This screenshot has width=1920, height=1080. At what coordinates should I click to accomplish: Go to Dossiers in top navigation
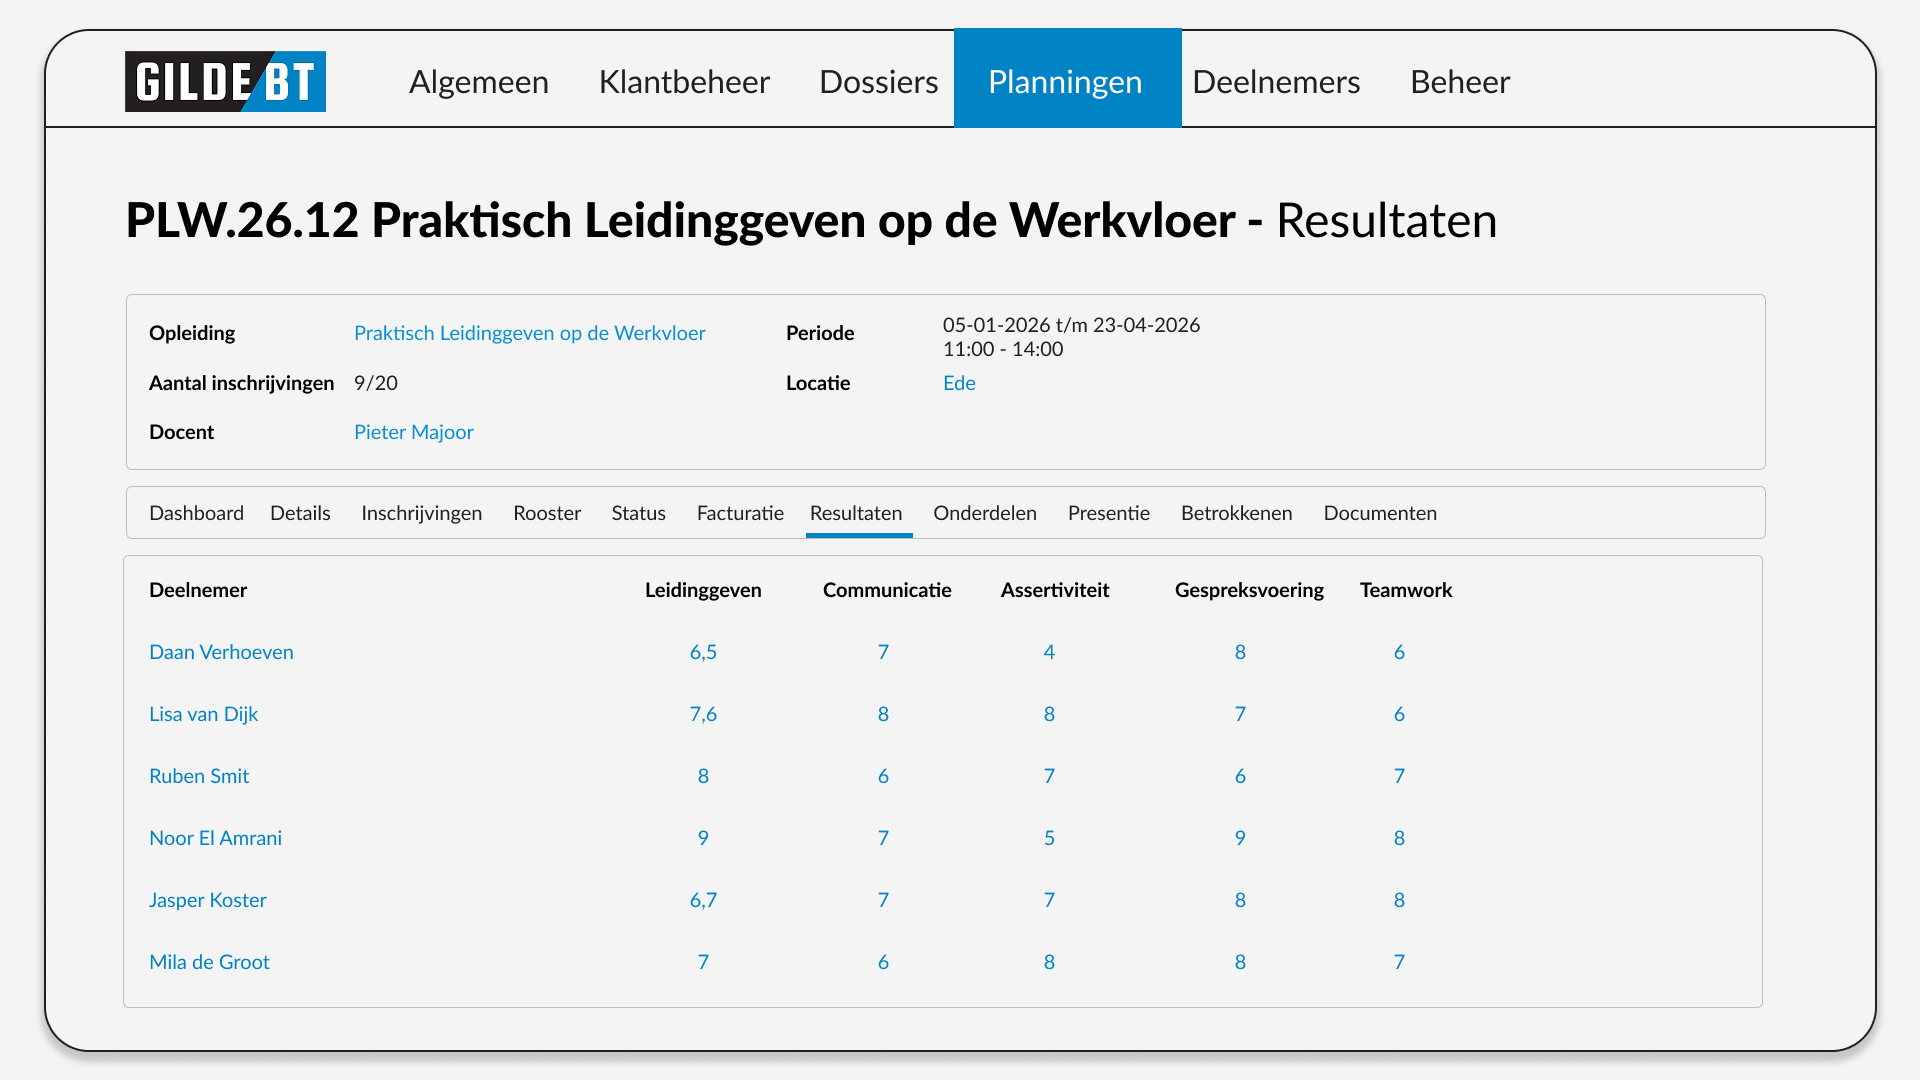click(878, 81)
